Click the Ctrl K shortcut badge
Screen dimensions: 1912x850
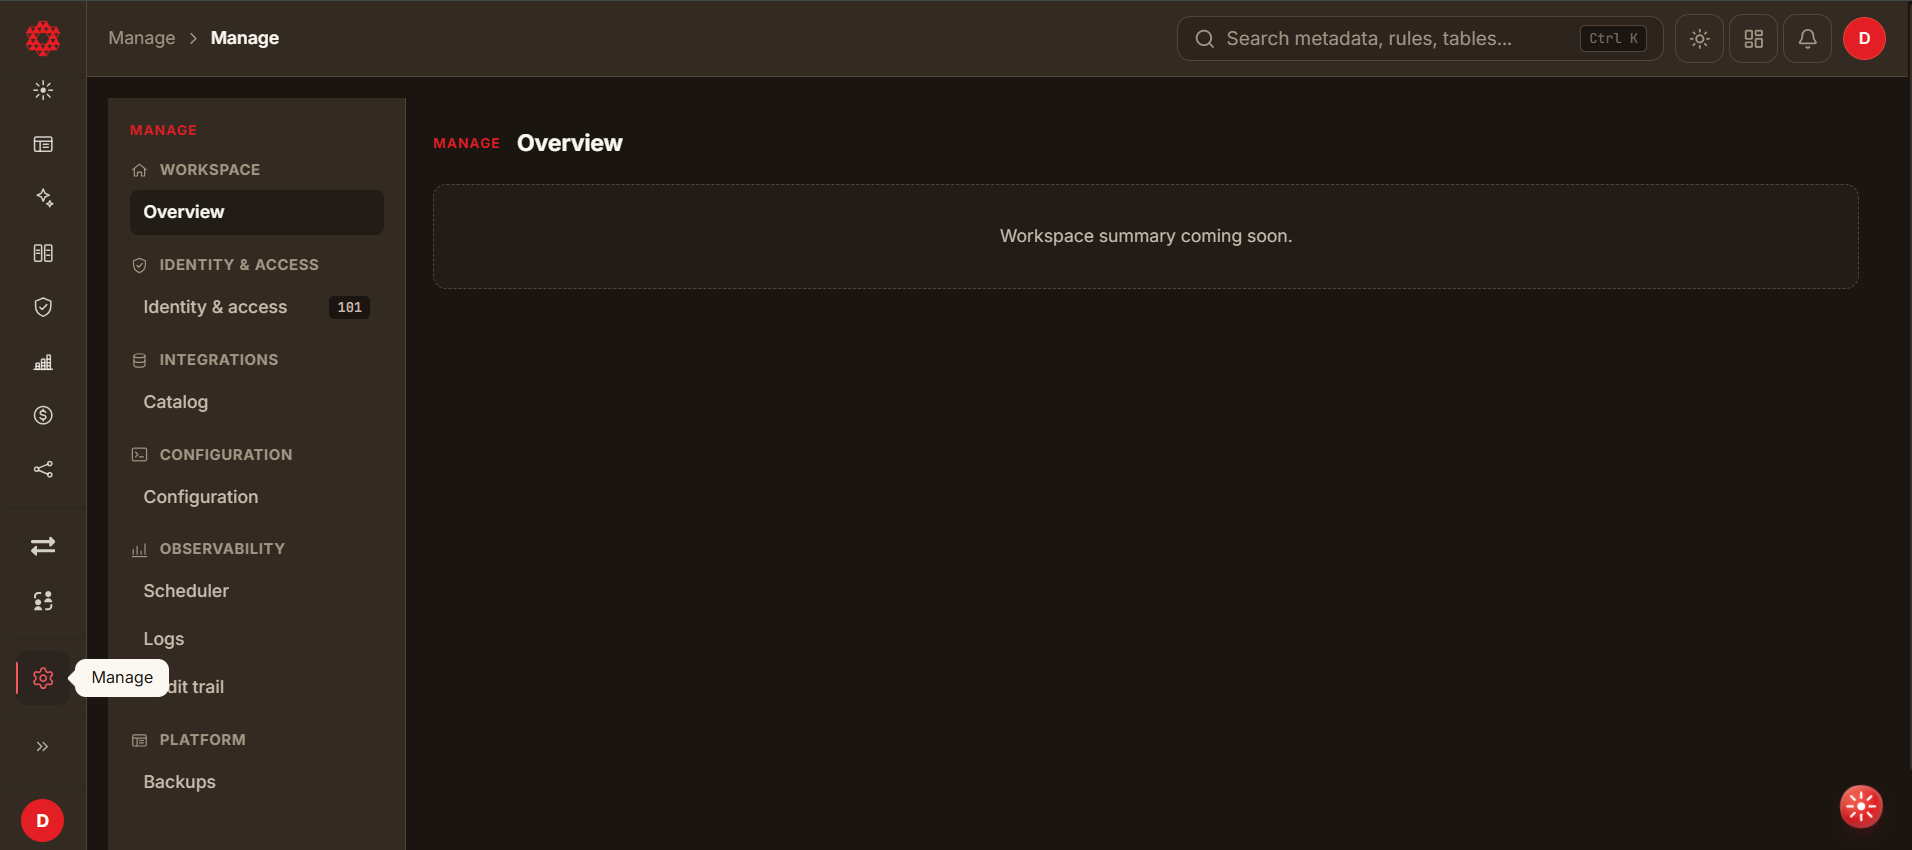point(1613,39)
